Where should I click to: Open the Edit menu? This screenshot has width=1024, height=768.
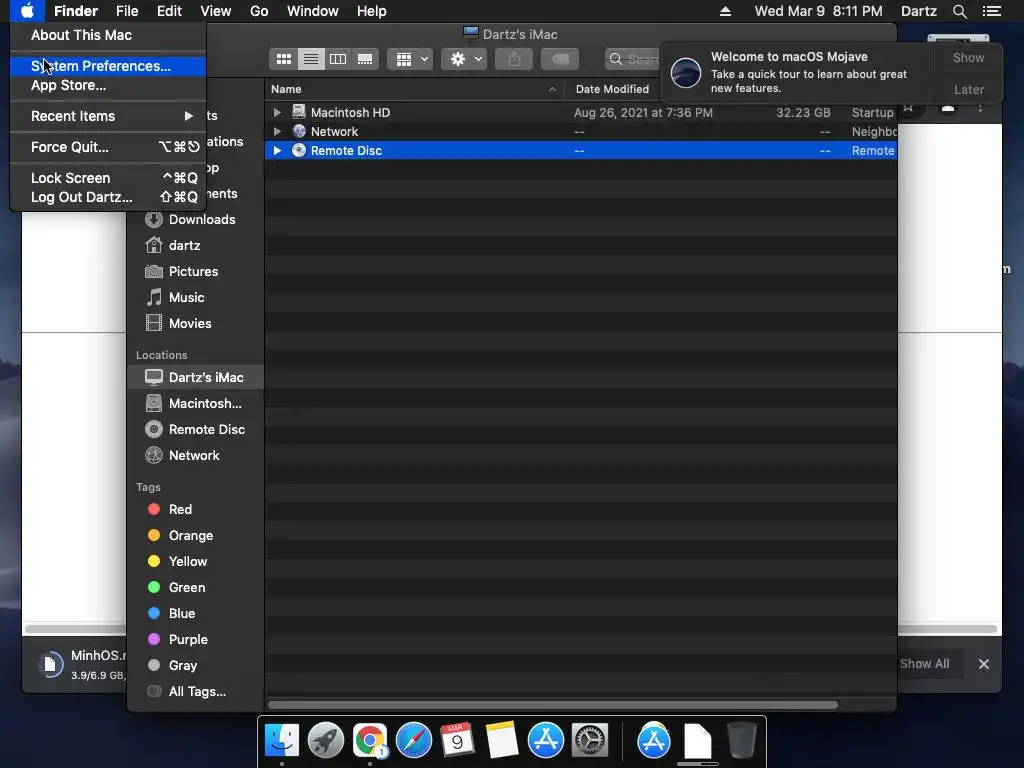click(x=169, y=11)
